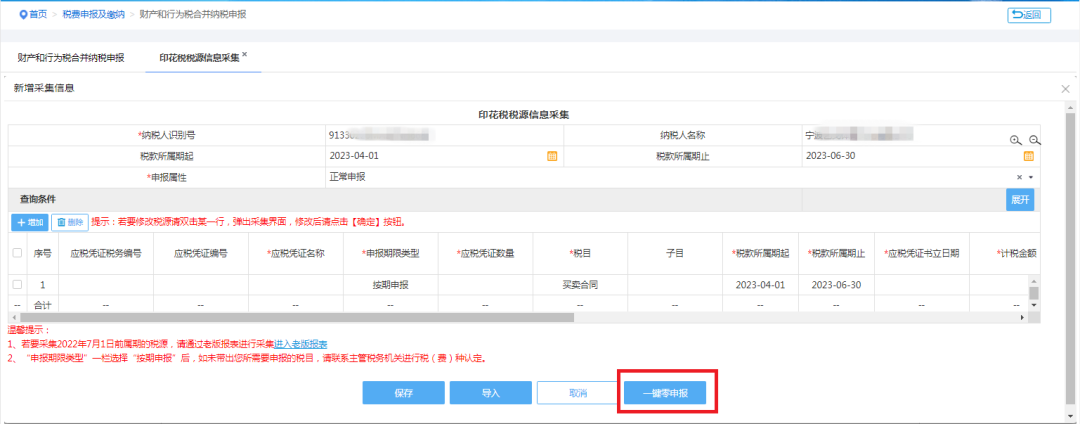Expand query conditions with 展开 button
Viewport: 1080px width, 424px height.
pos(1019,199)
